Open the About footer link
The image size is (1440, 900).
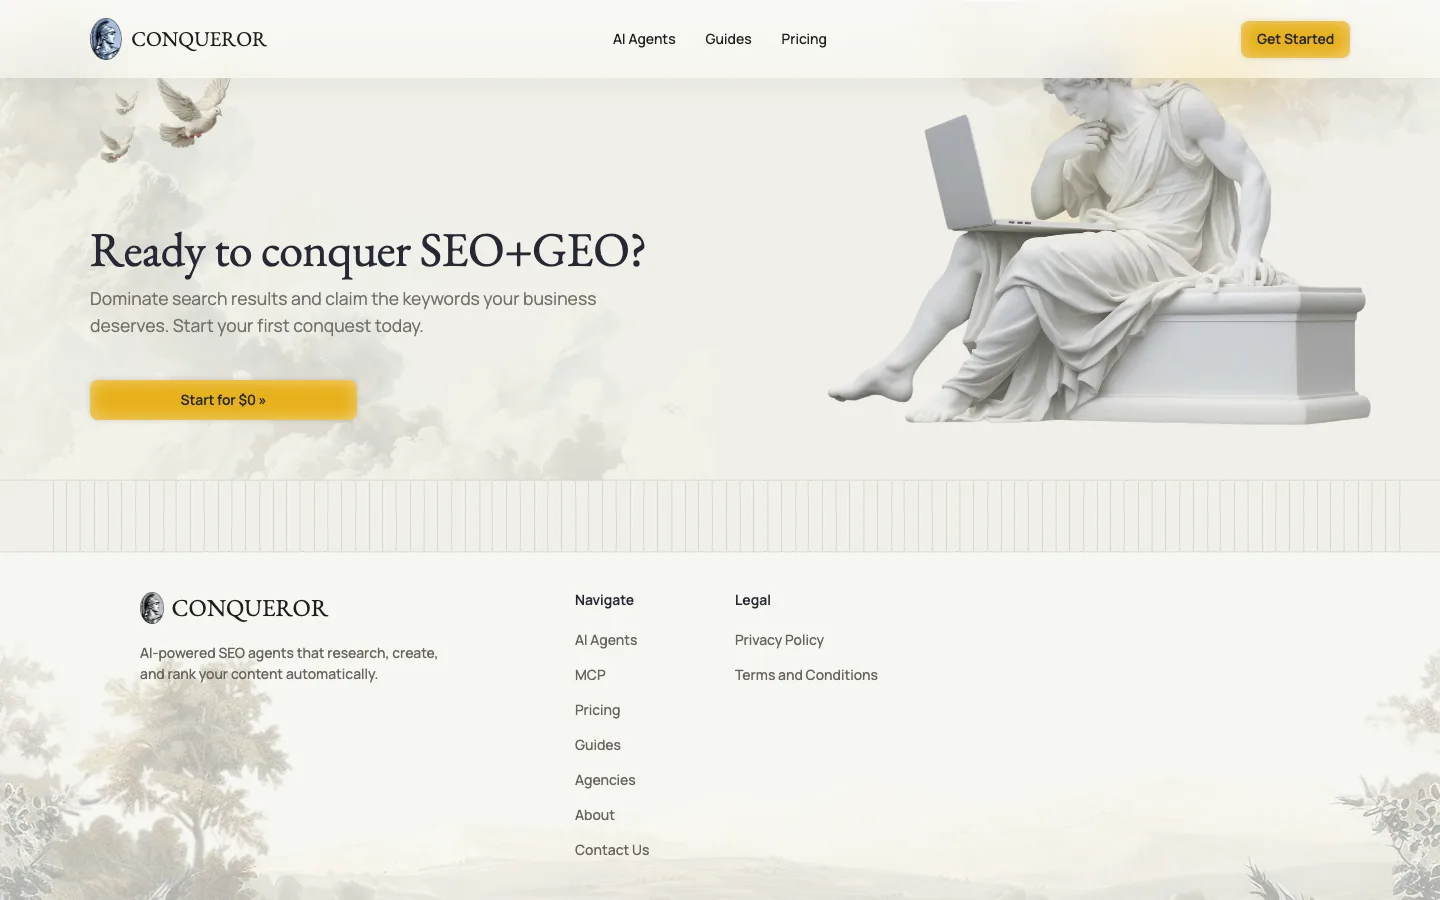[595, 815]
